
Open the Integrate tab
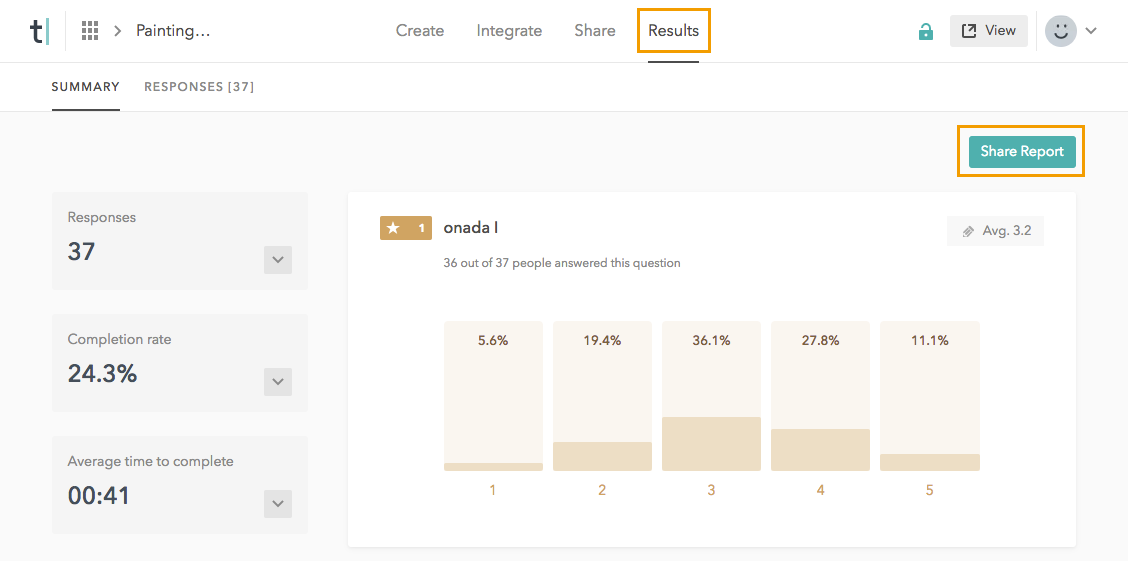click(509, 31)
